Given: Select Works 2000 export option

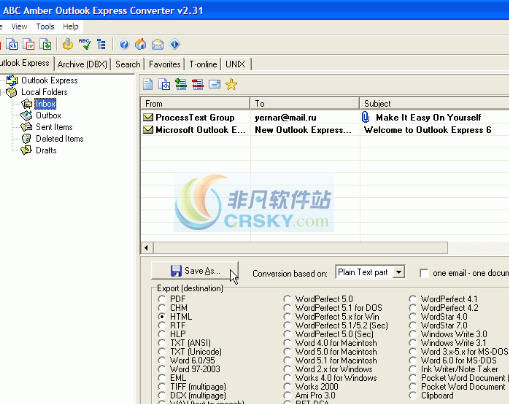Looking at the screenshot, I should (x=287, y=387).
